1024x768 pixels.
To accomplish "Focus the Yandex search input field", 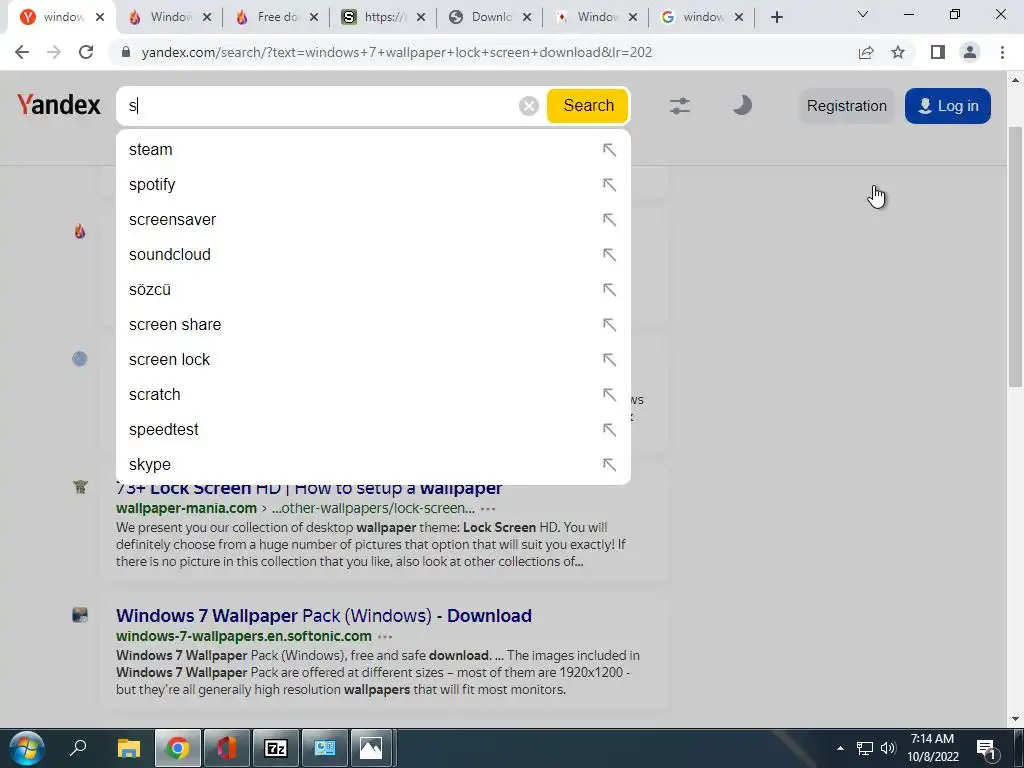I will point(320,106).
